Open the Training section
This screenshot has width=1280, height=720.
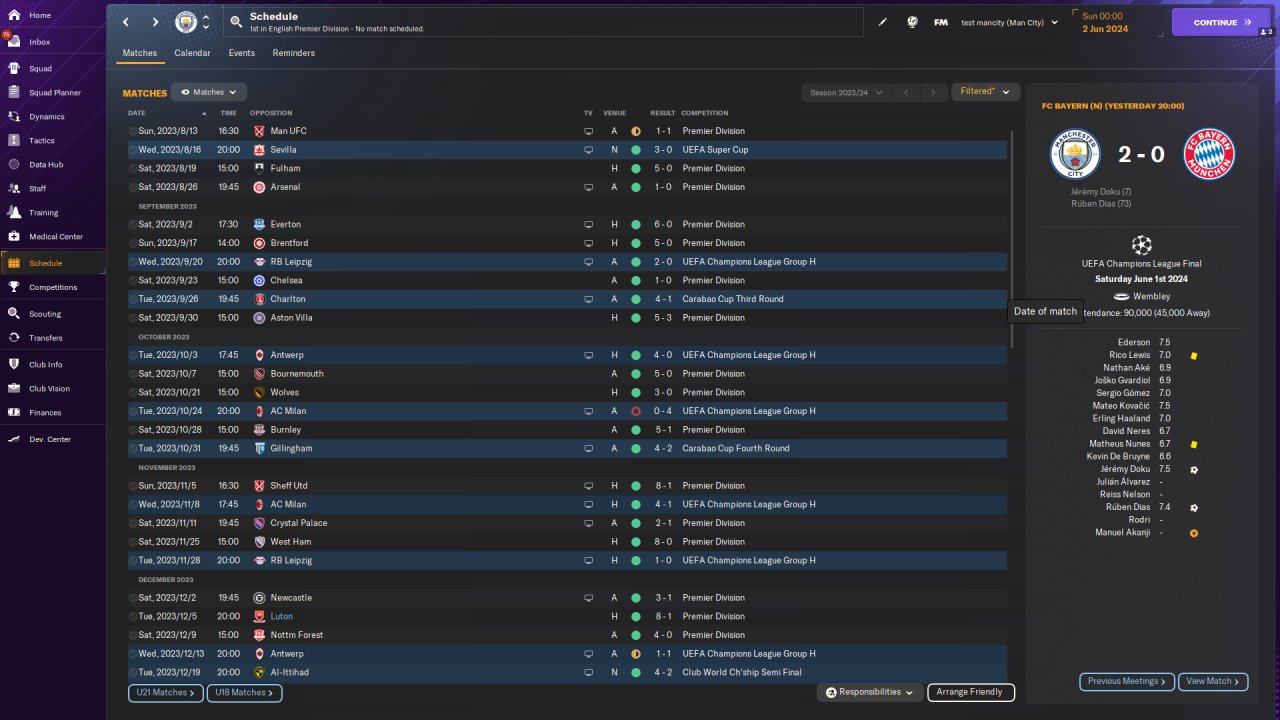[43, 213]
